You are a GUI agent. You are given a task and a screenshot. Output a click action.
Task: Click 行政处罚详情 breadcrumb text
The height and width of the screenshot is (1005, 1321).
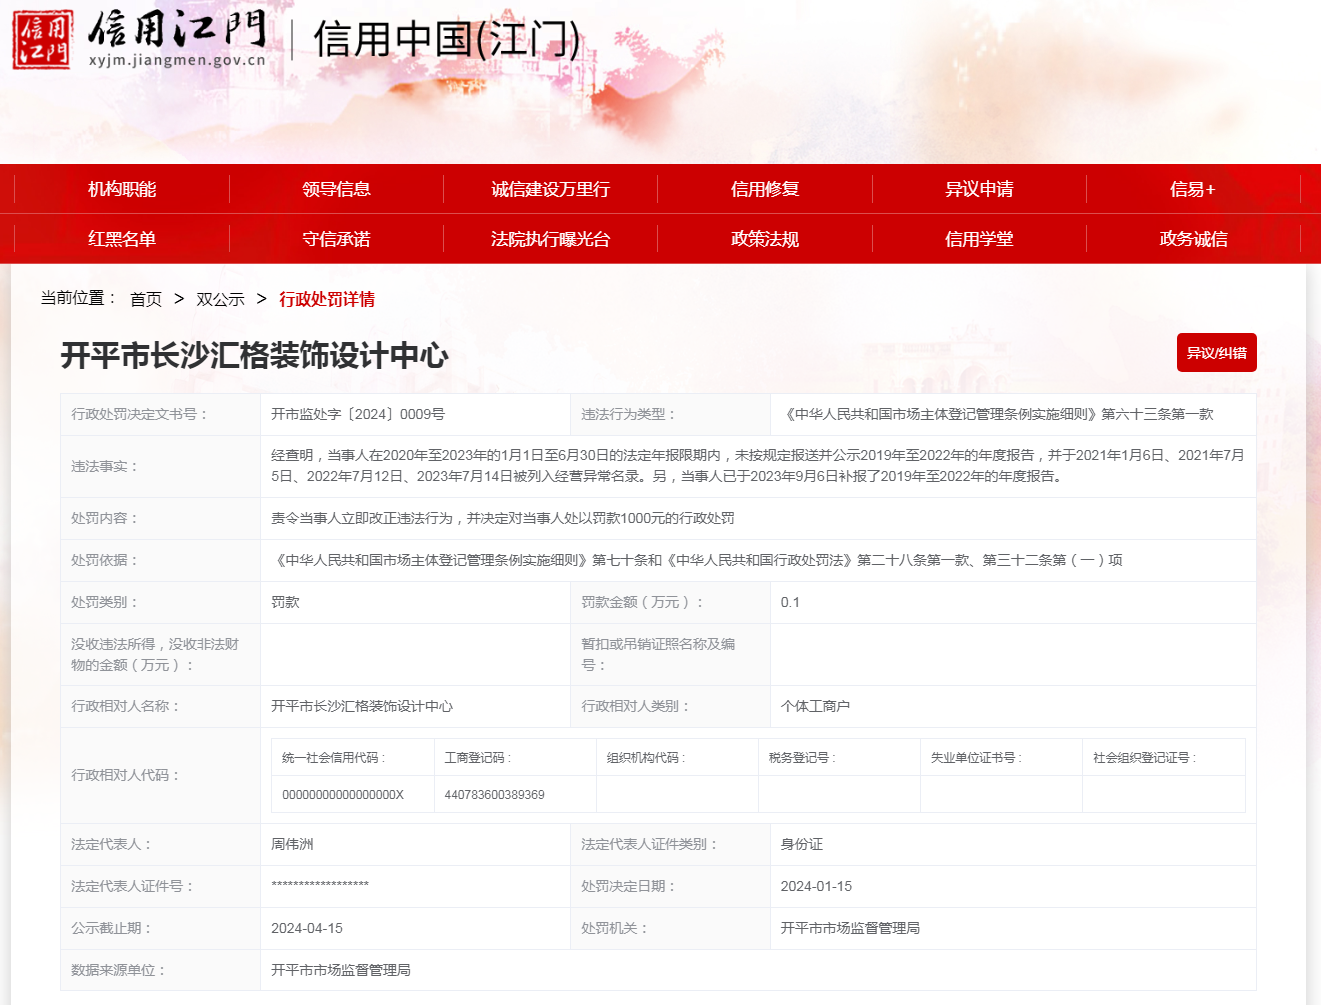[x=327, y=299]
